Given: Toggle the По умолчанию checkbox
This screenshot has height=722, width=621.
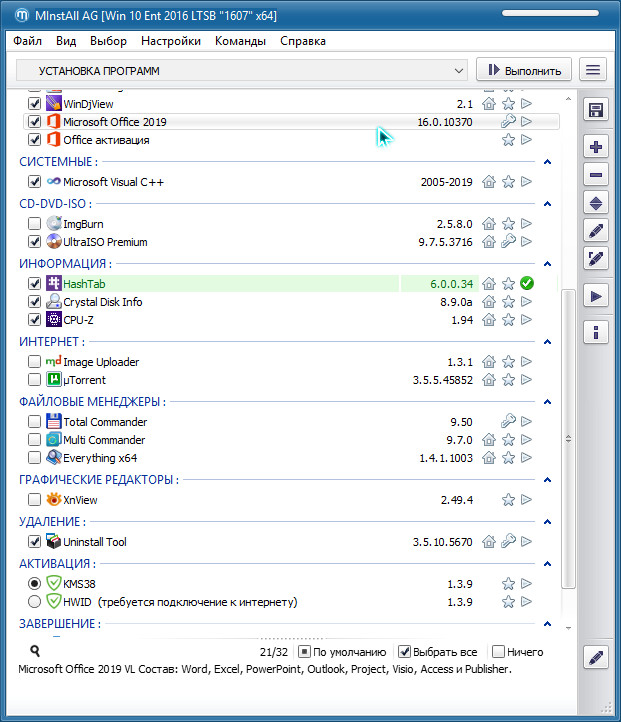Looking at the screenshot, I should pos(304,652).
